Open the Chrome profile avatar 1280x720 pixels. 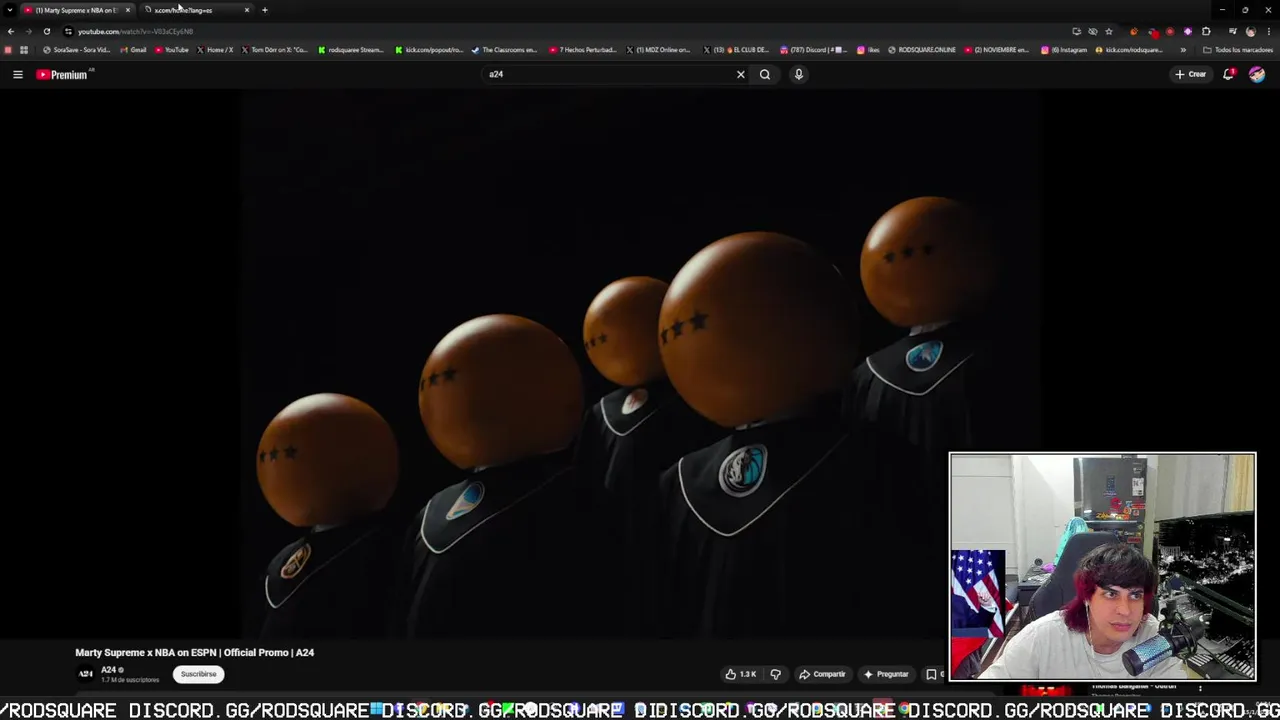coord(1251,31)
